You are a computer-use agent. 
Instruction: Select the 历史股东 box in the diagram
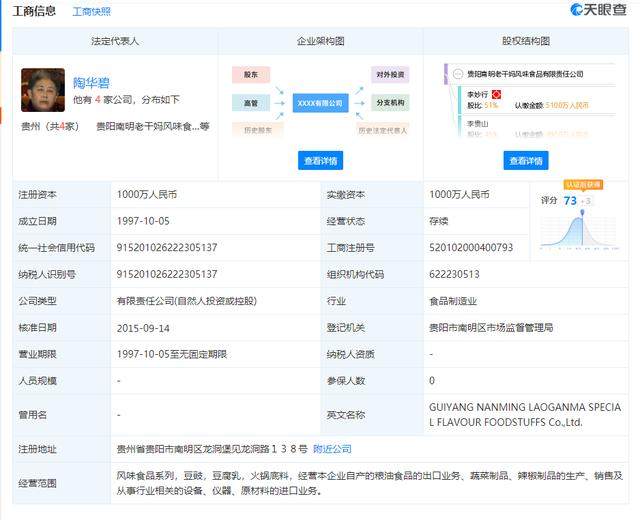point(258,130)
